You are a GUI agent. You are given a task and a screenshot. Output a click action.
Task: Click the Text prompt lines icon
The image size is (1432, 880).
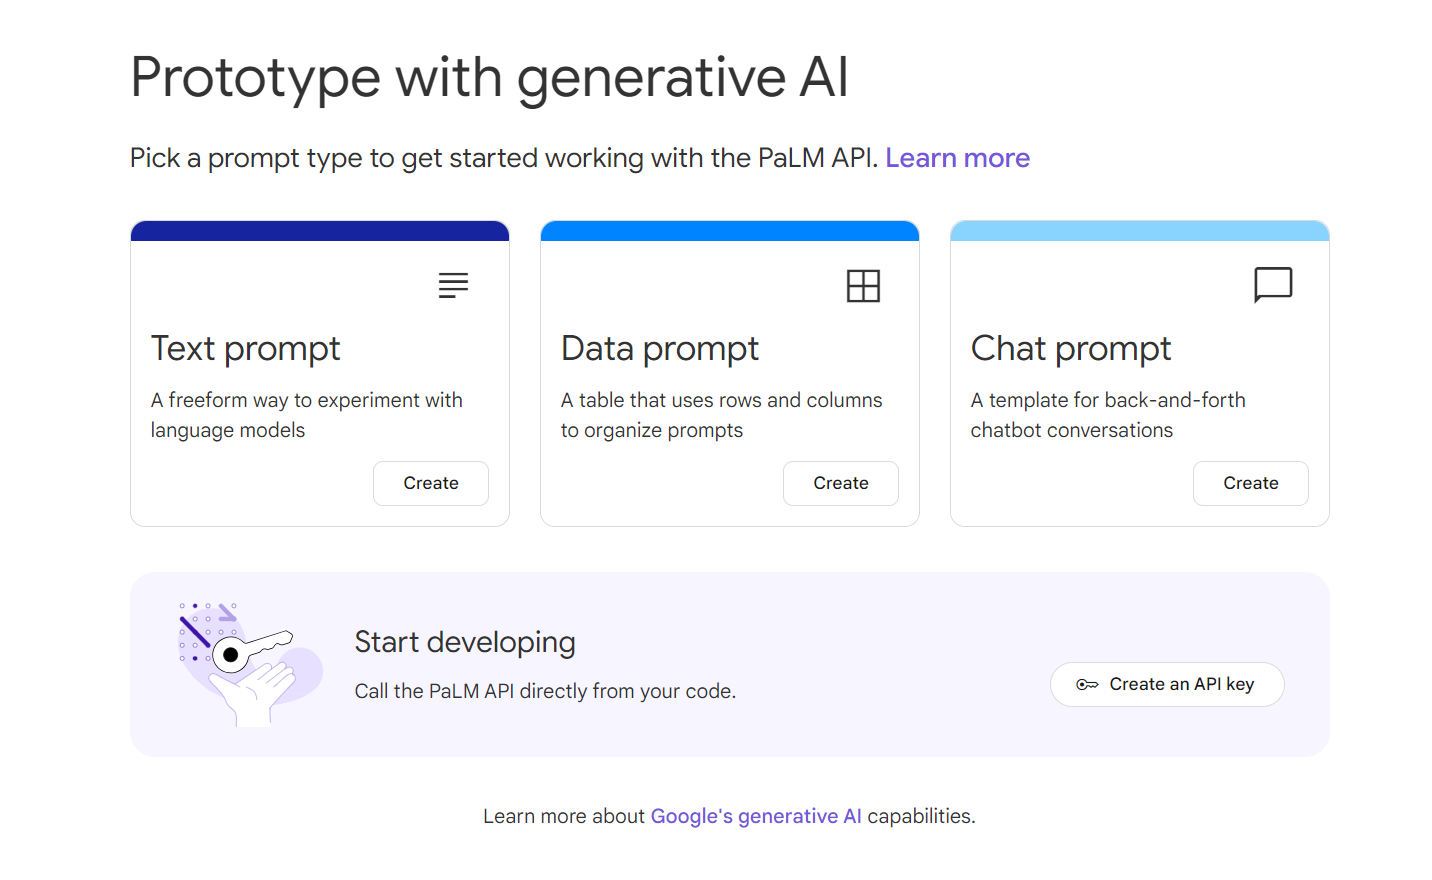click(x=453, y=285)
